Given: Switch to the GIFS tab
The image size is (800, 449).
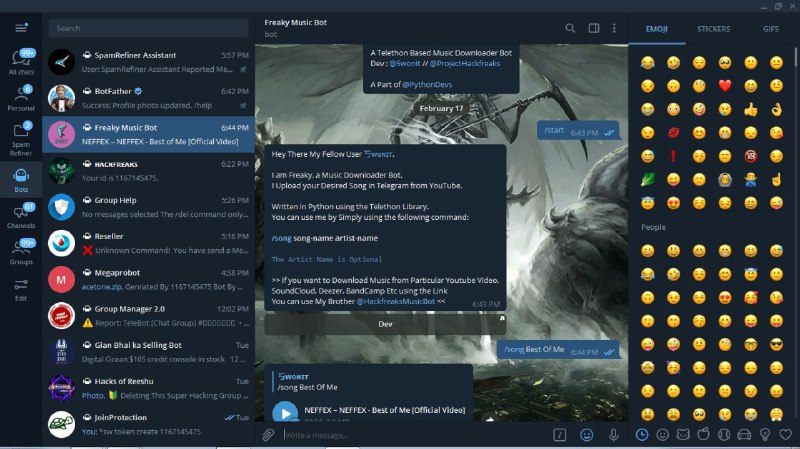Looking at the screenshot, I should (770, 29).
